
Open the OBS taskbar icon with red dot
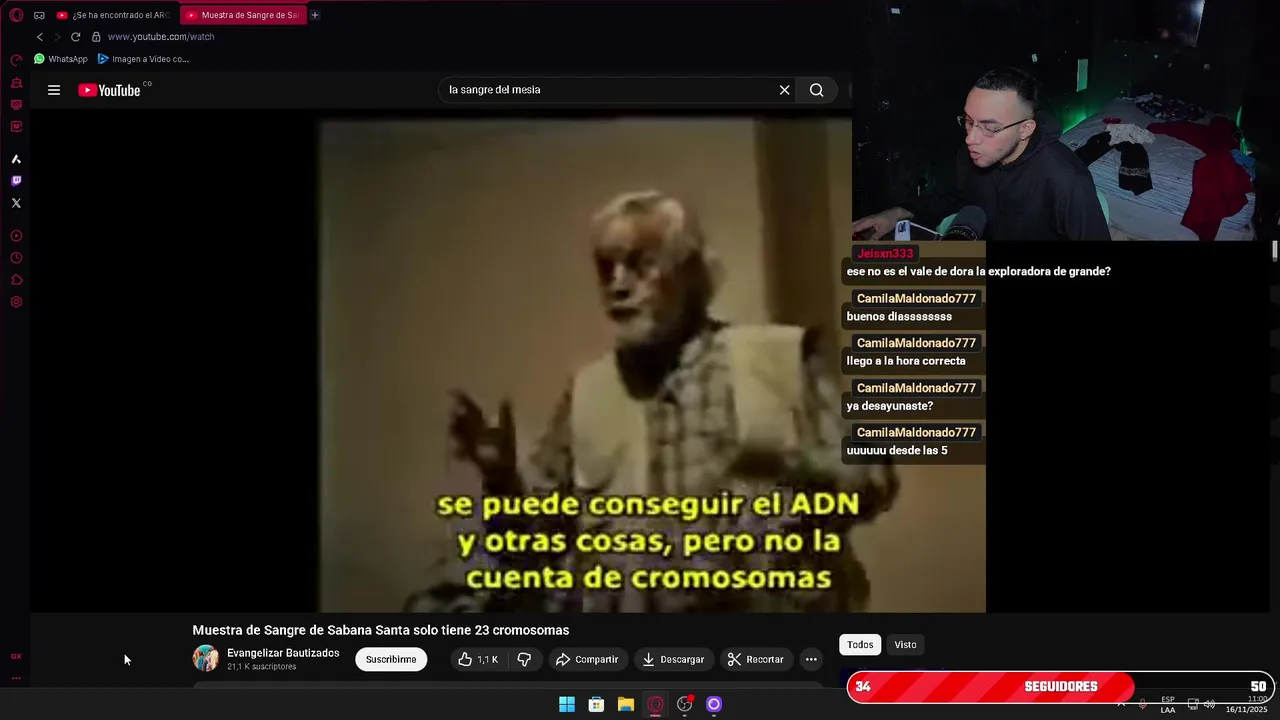685,704
